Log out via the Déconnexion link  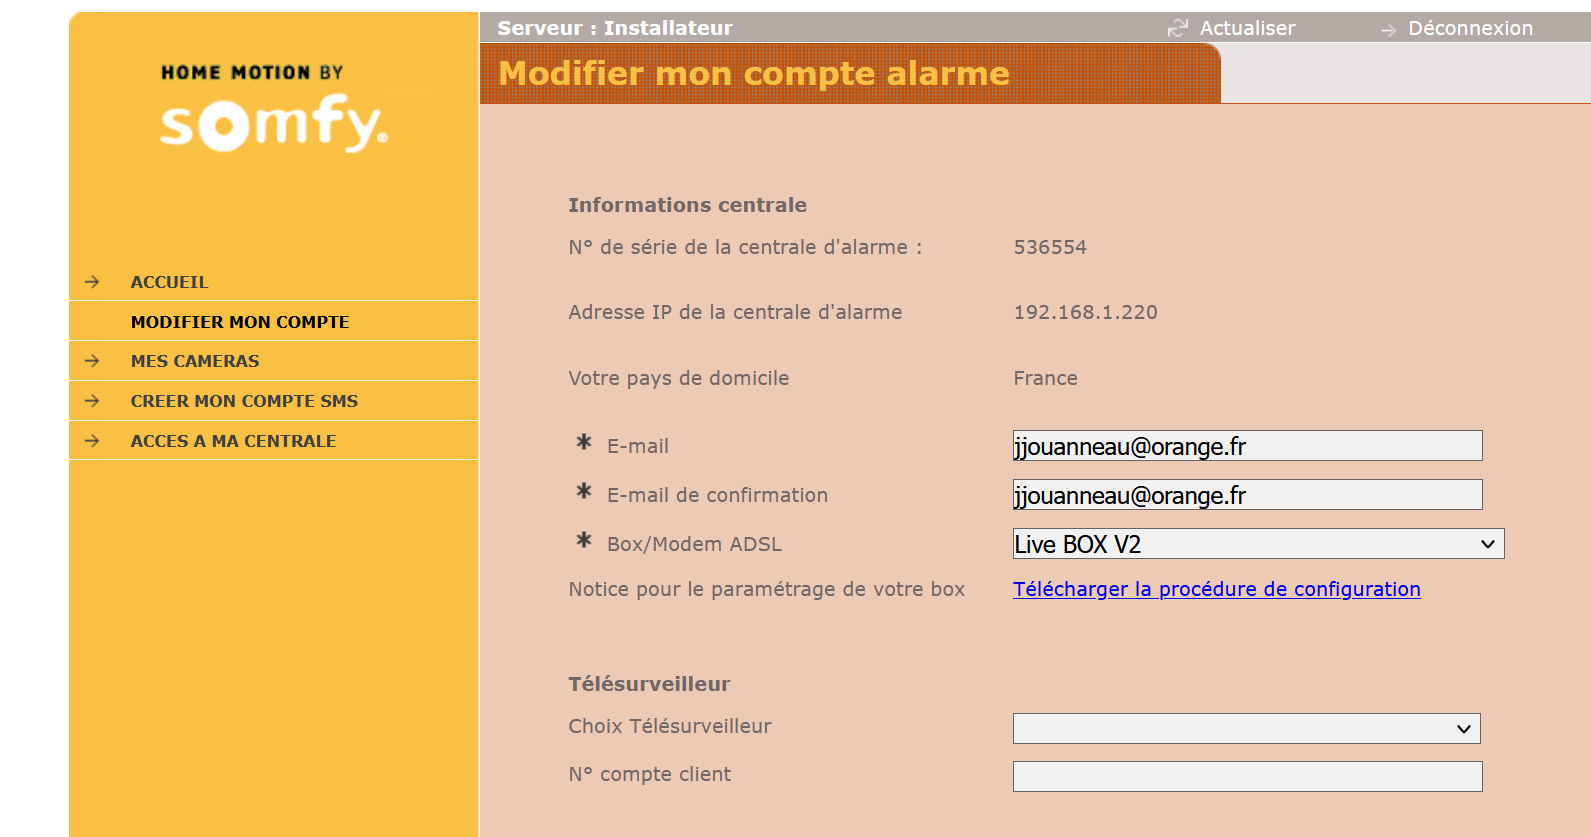(1469, 28)
